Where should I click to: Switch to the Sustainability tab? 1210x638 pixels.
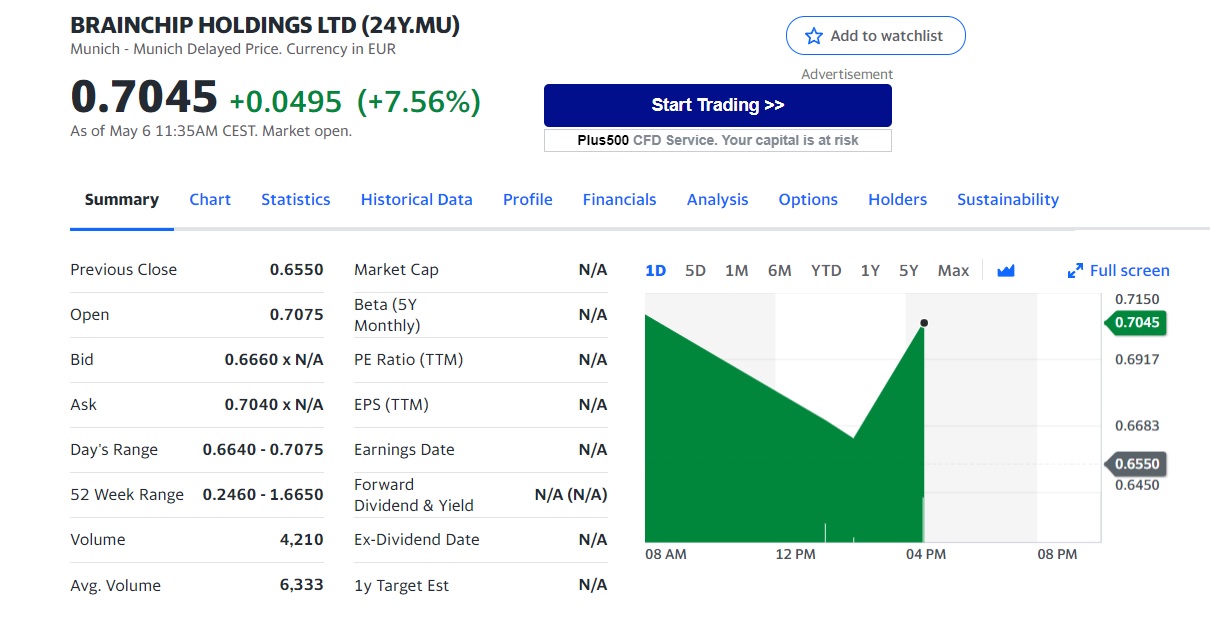(1007, 200)
